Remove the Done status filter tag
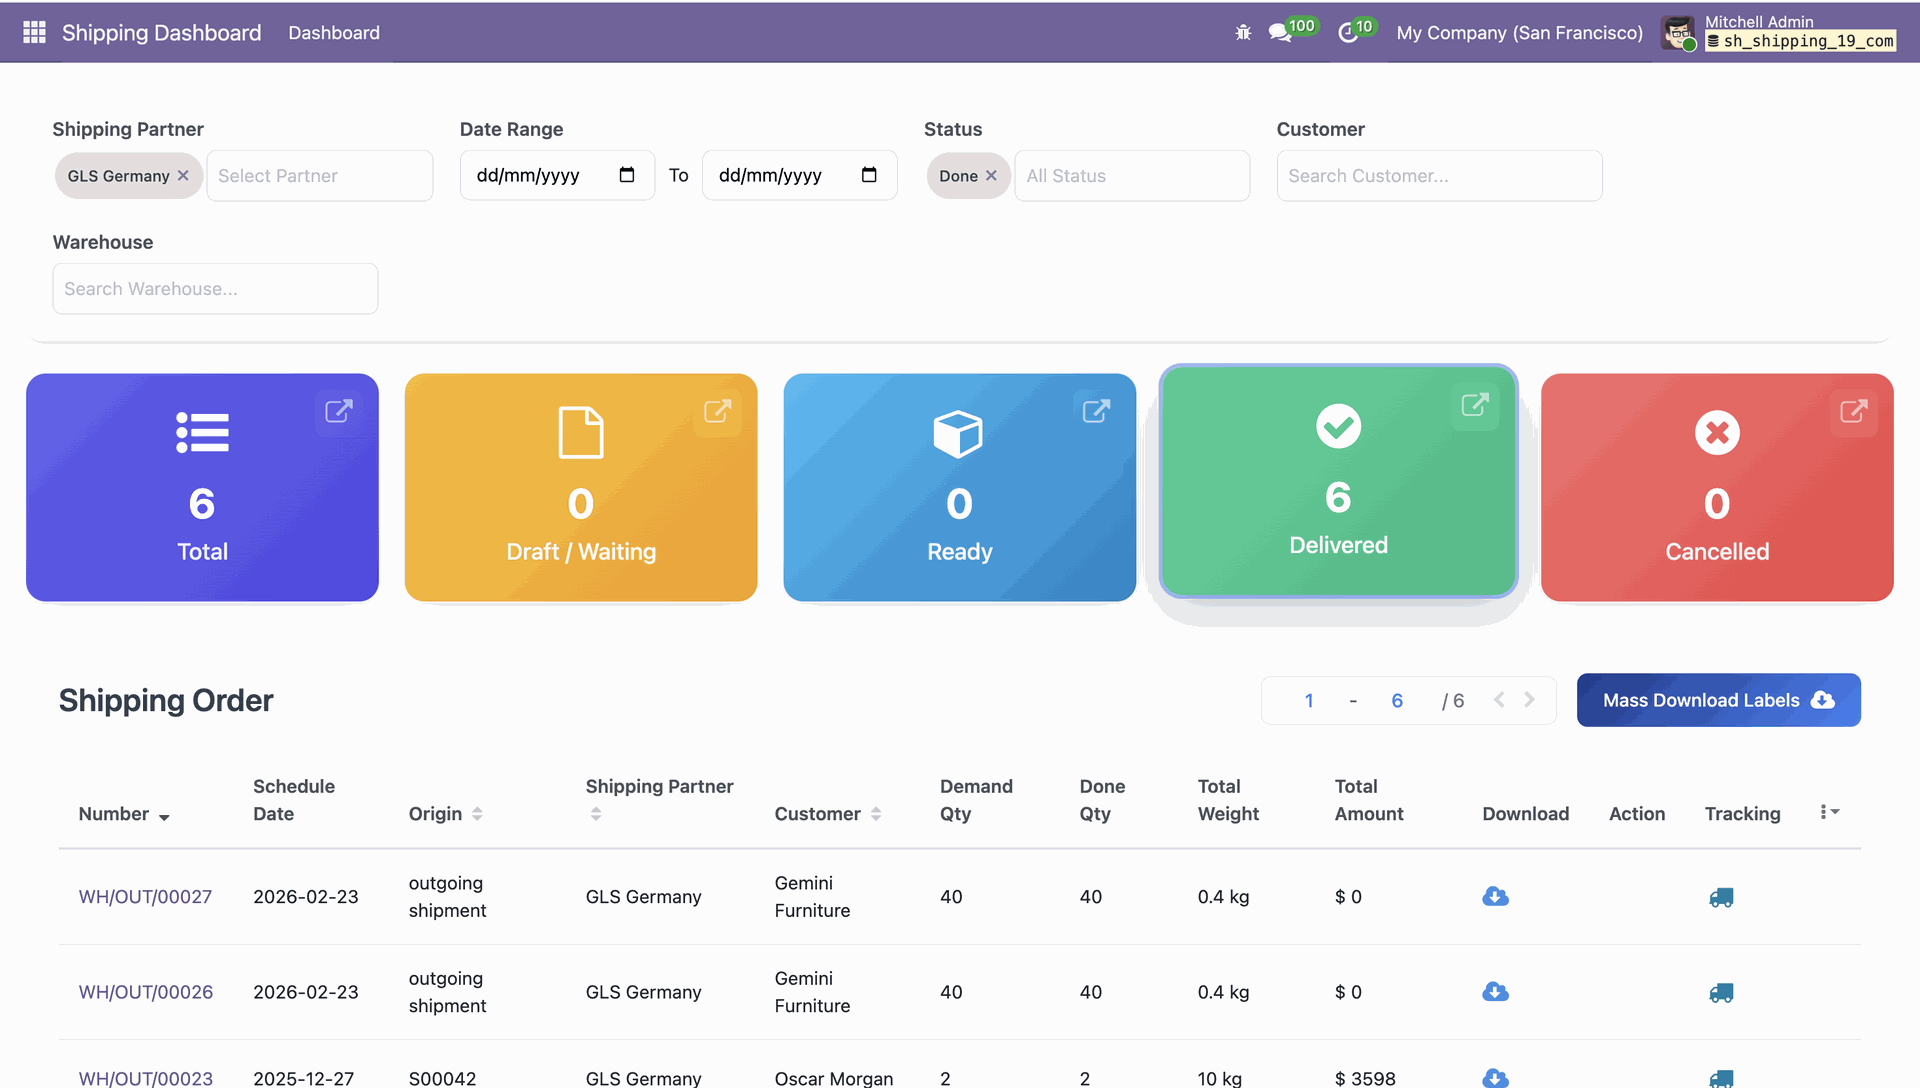This screenshot has width=1920, height=1088. pos(991,176)
